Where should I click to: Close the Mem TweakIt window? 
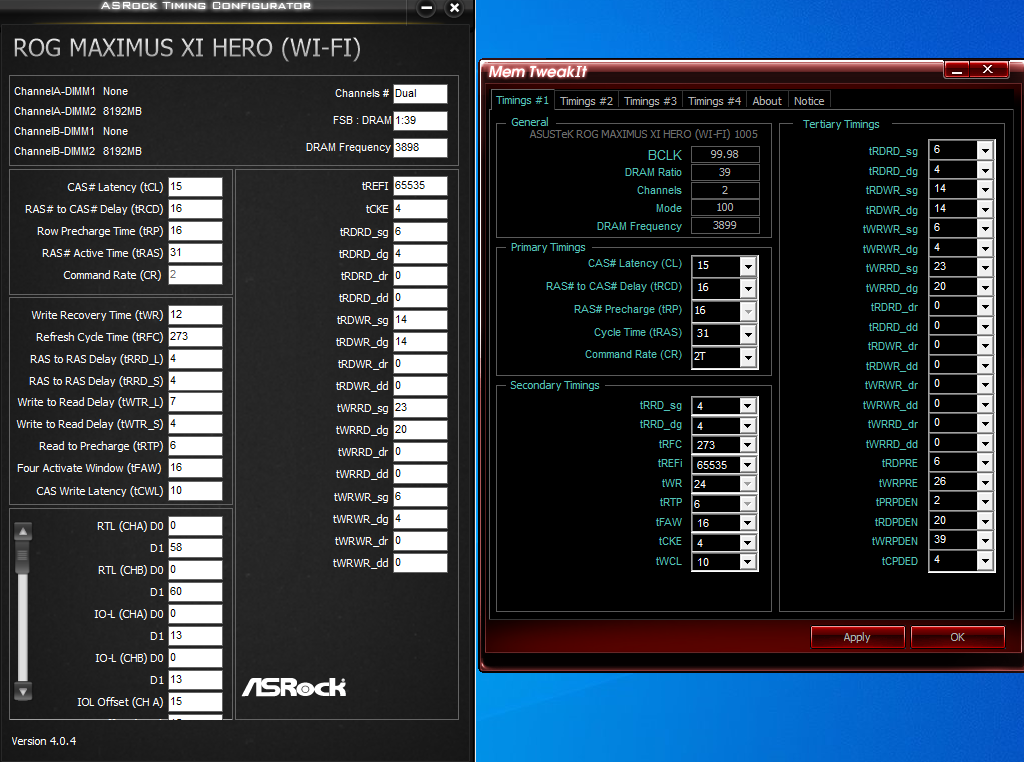[x=988, y=69]
